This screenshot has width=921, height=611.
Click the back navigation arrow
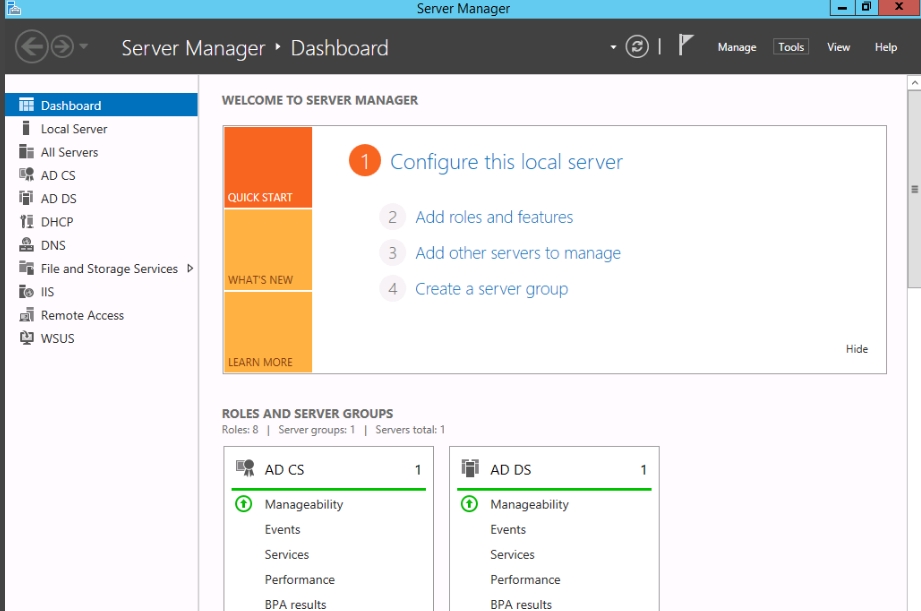(31, 46)
